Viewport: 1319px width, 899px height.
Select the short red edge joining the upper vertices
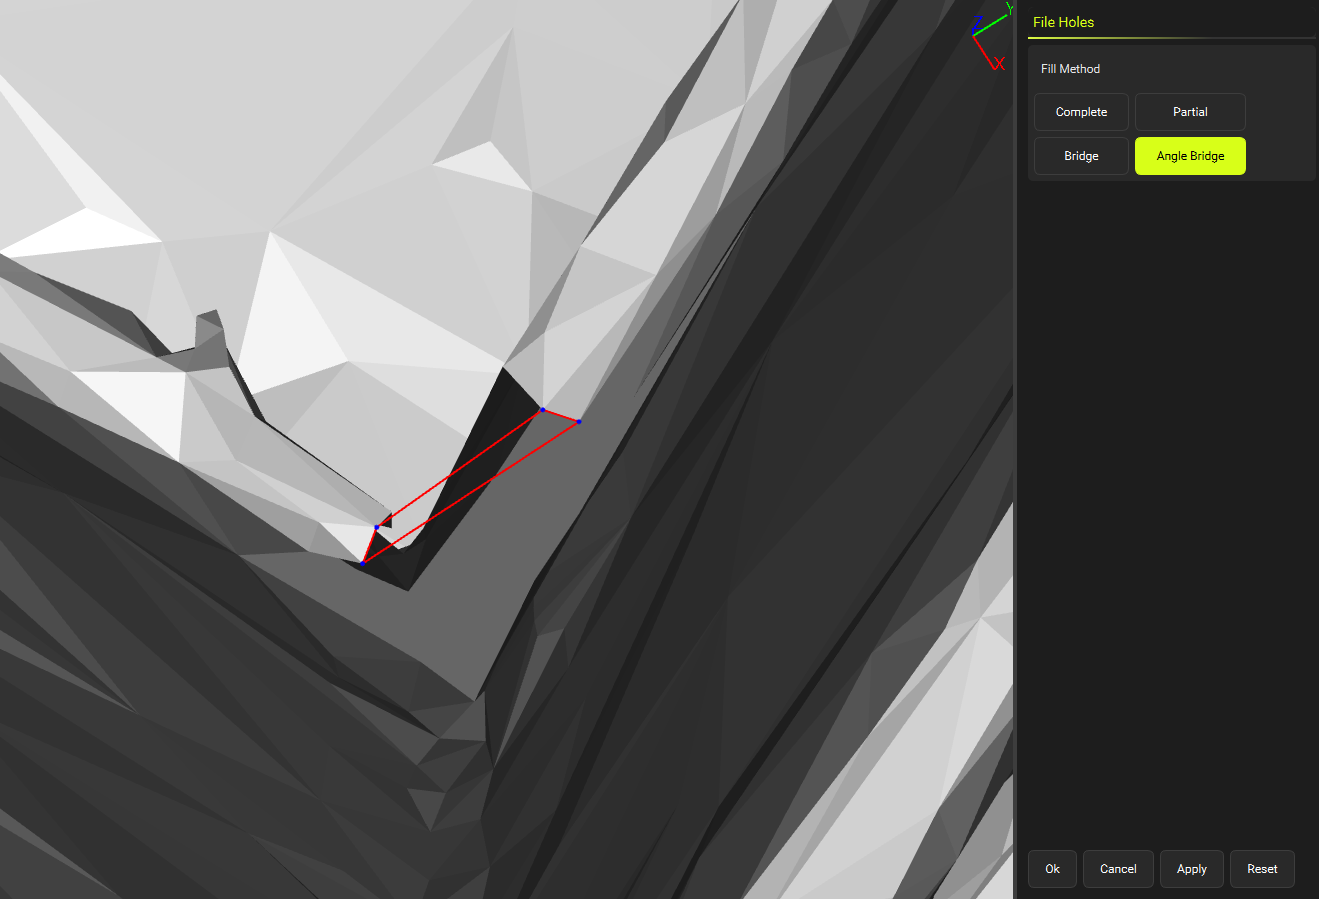point(561,415)
